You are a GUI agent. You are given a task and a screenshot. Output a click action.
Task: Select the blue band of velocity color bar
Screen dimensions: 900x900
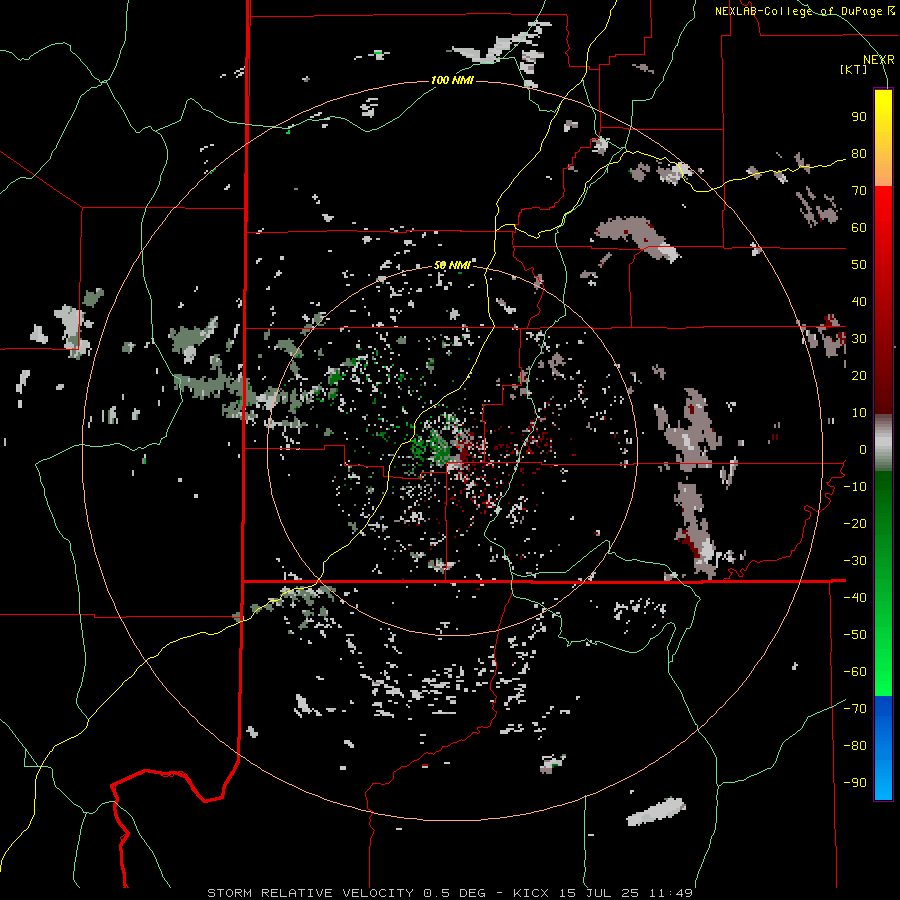click(x=883, y=747)
